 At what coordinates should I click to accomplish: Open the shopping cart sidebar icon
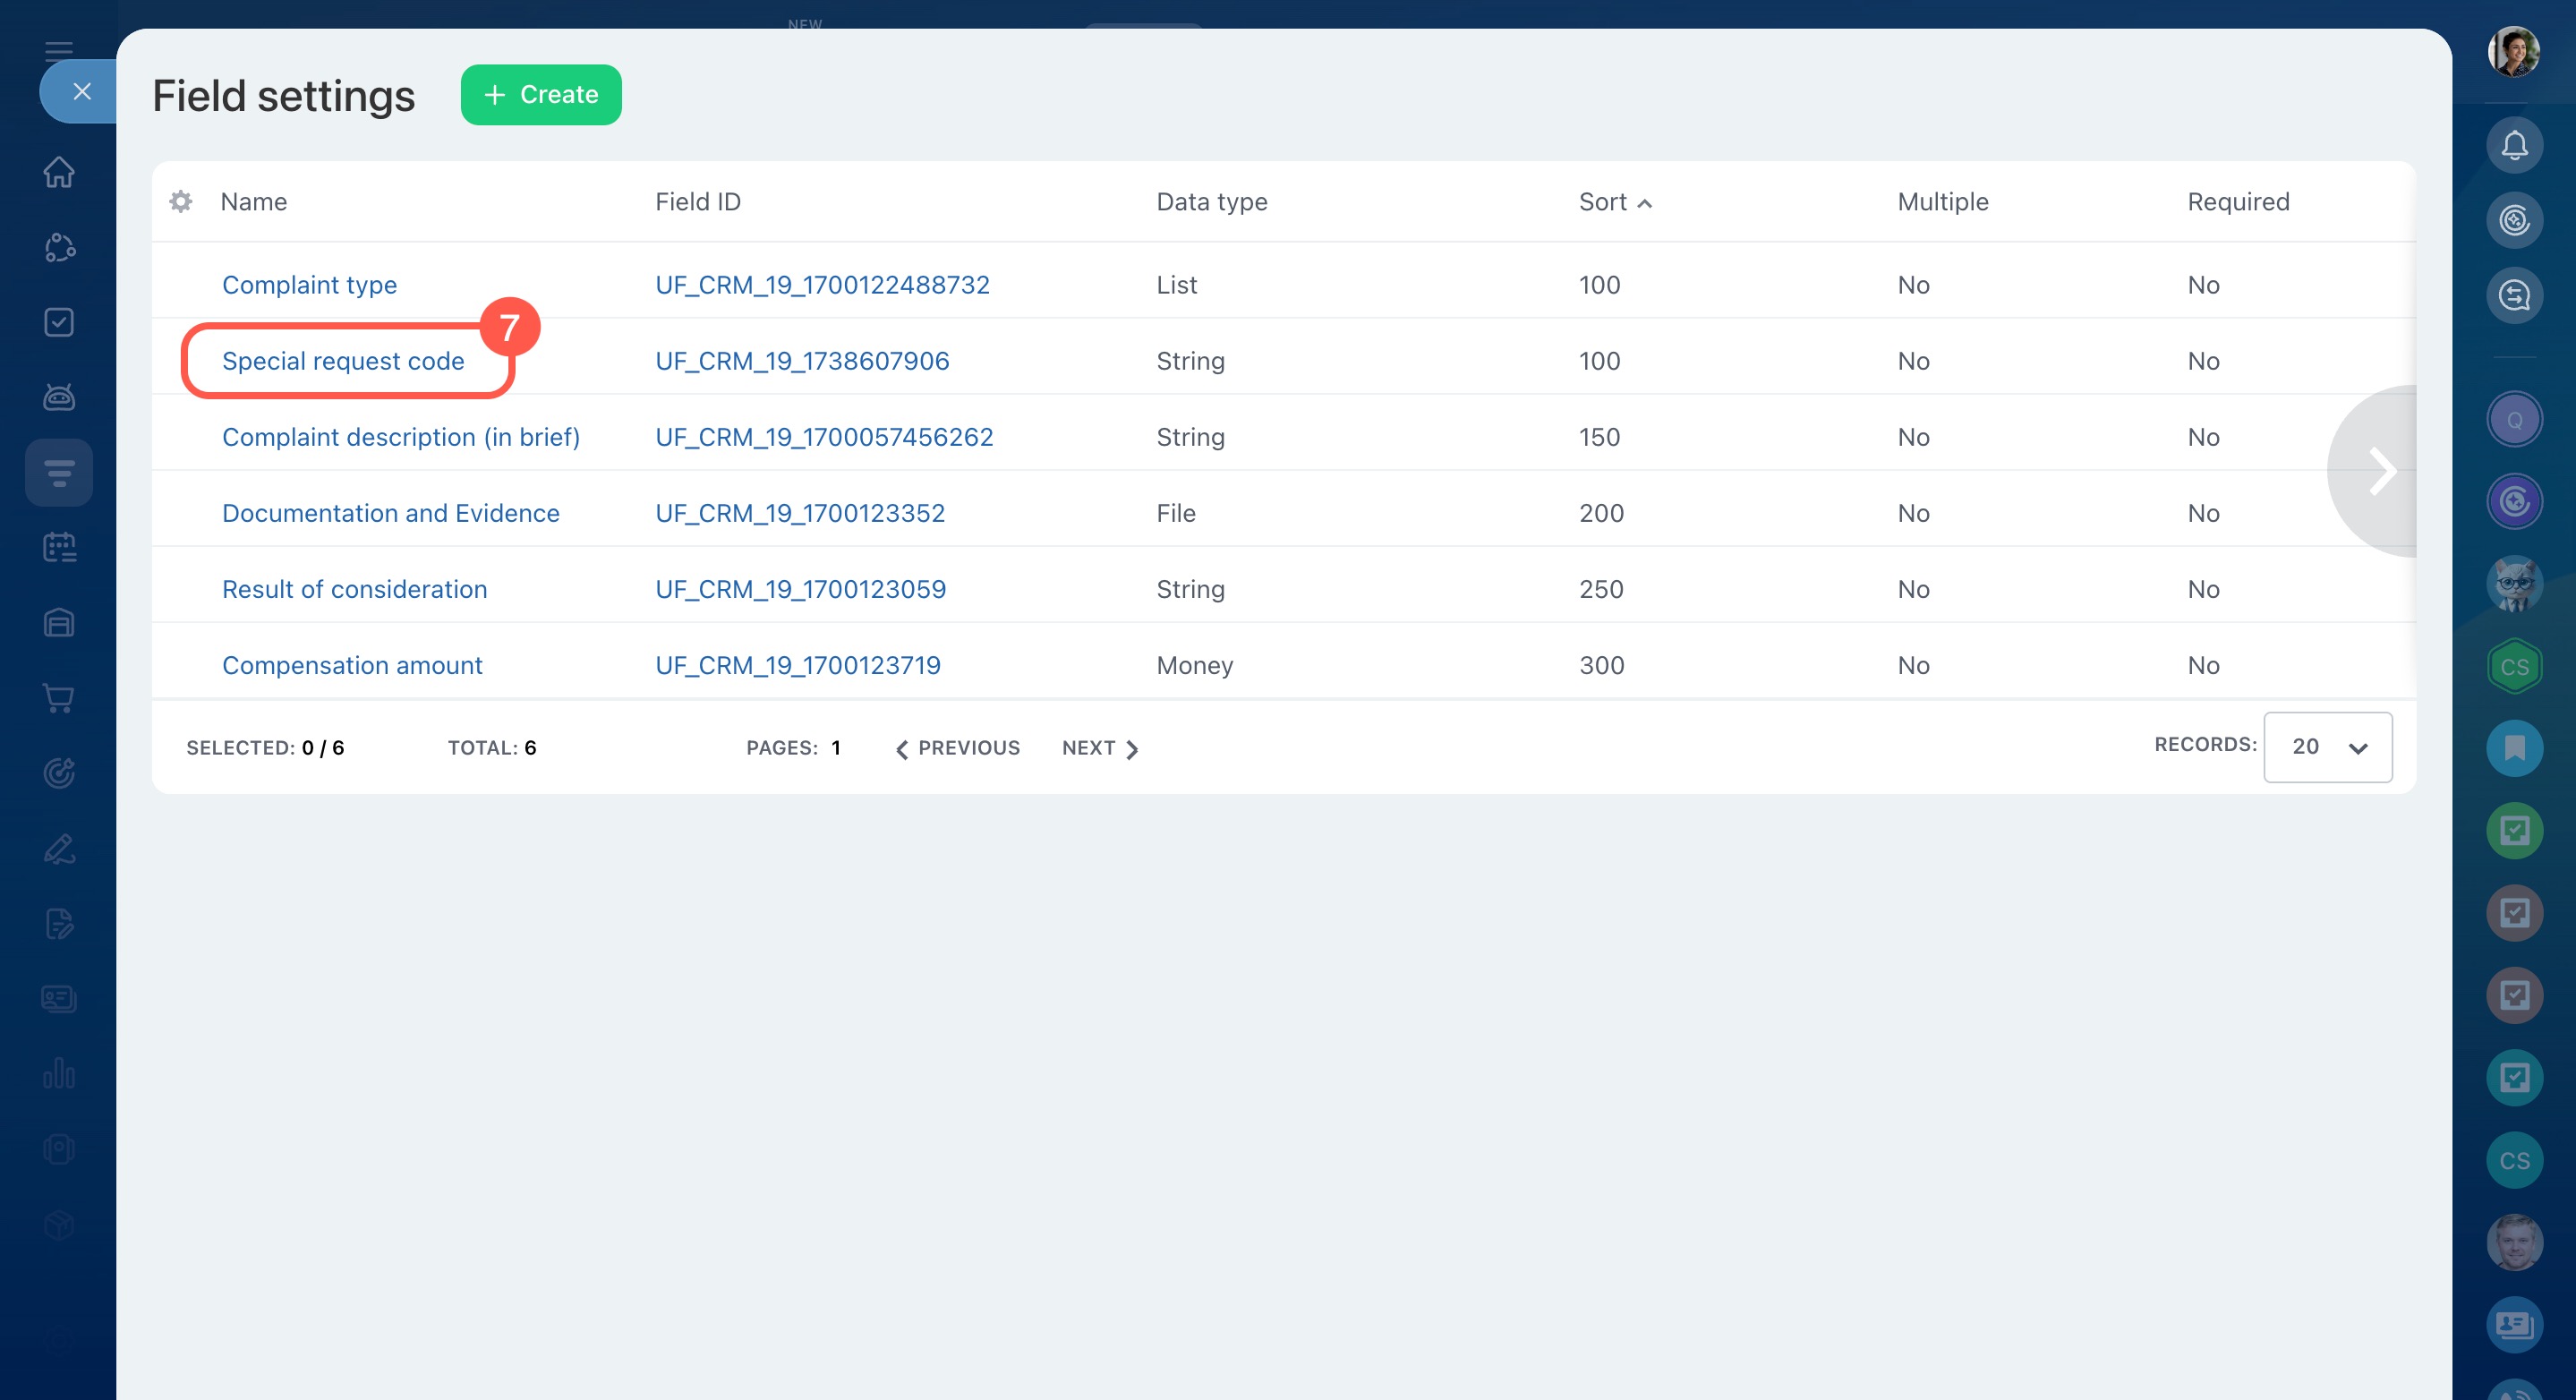click(x=59, y=698)
